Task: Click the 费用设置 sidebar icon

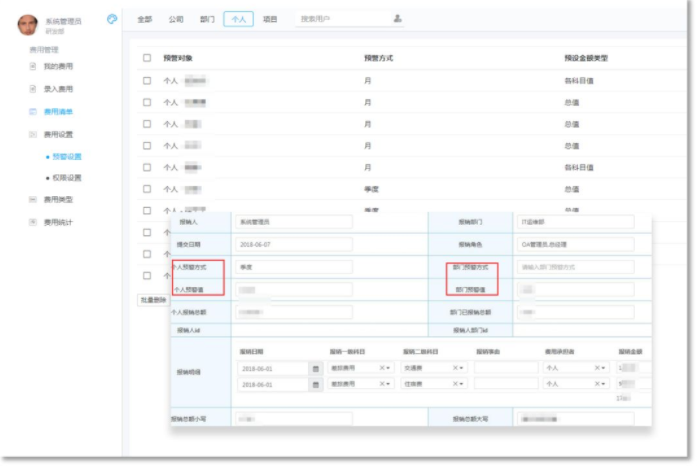Action: pyautogui.click(x=33, y=134)
